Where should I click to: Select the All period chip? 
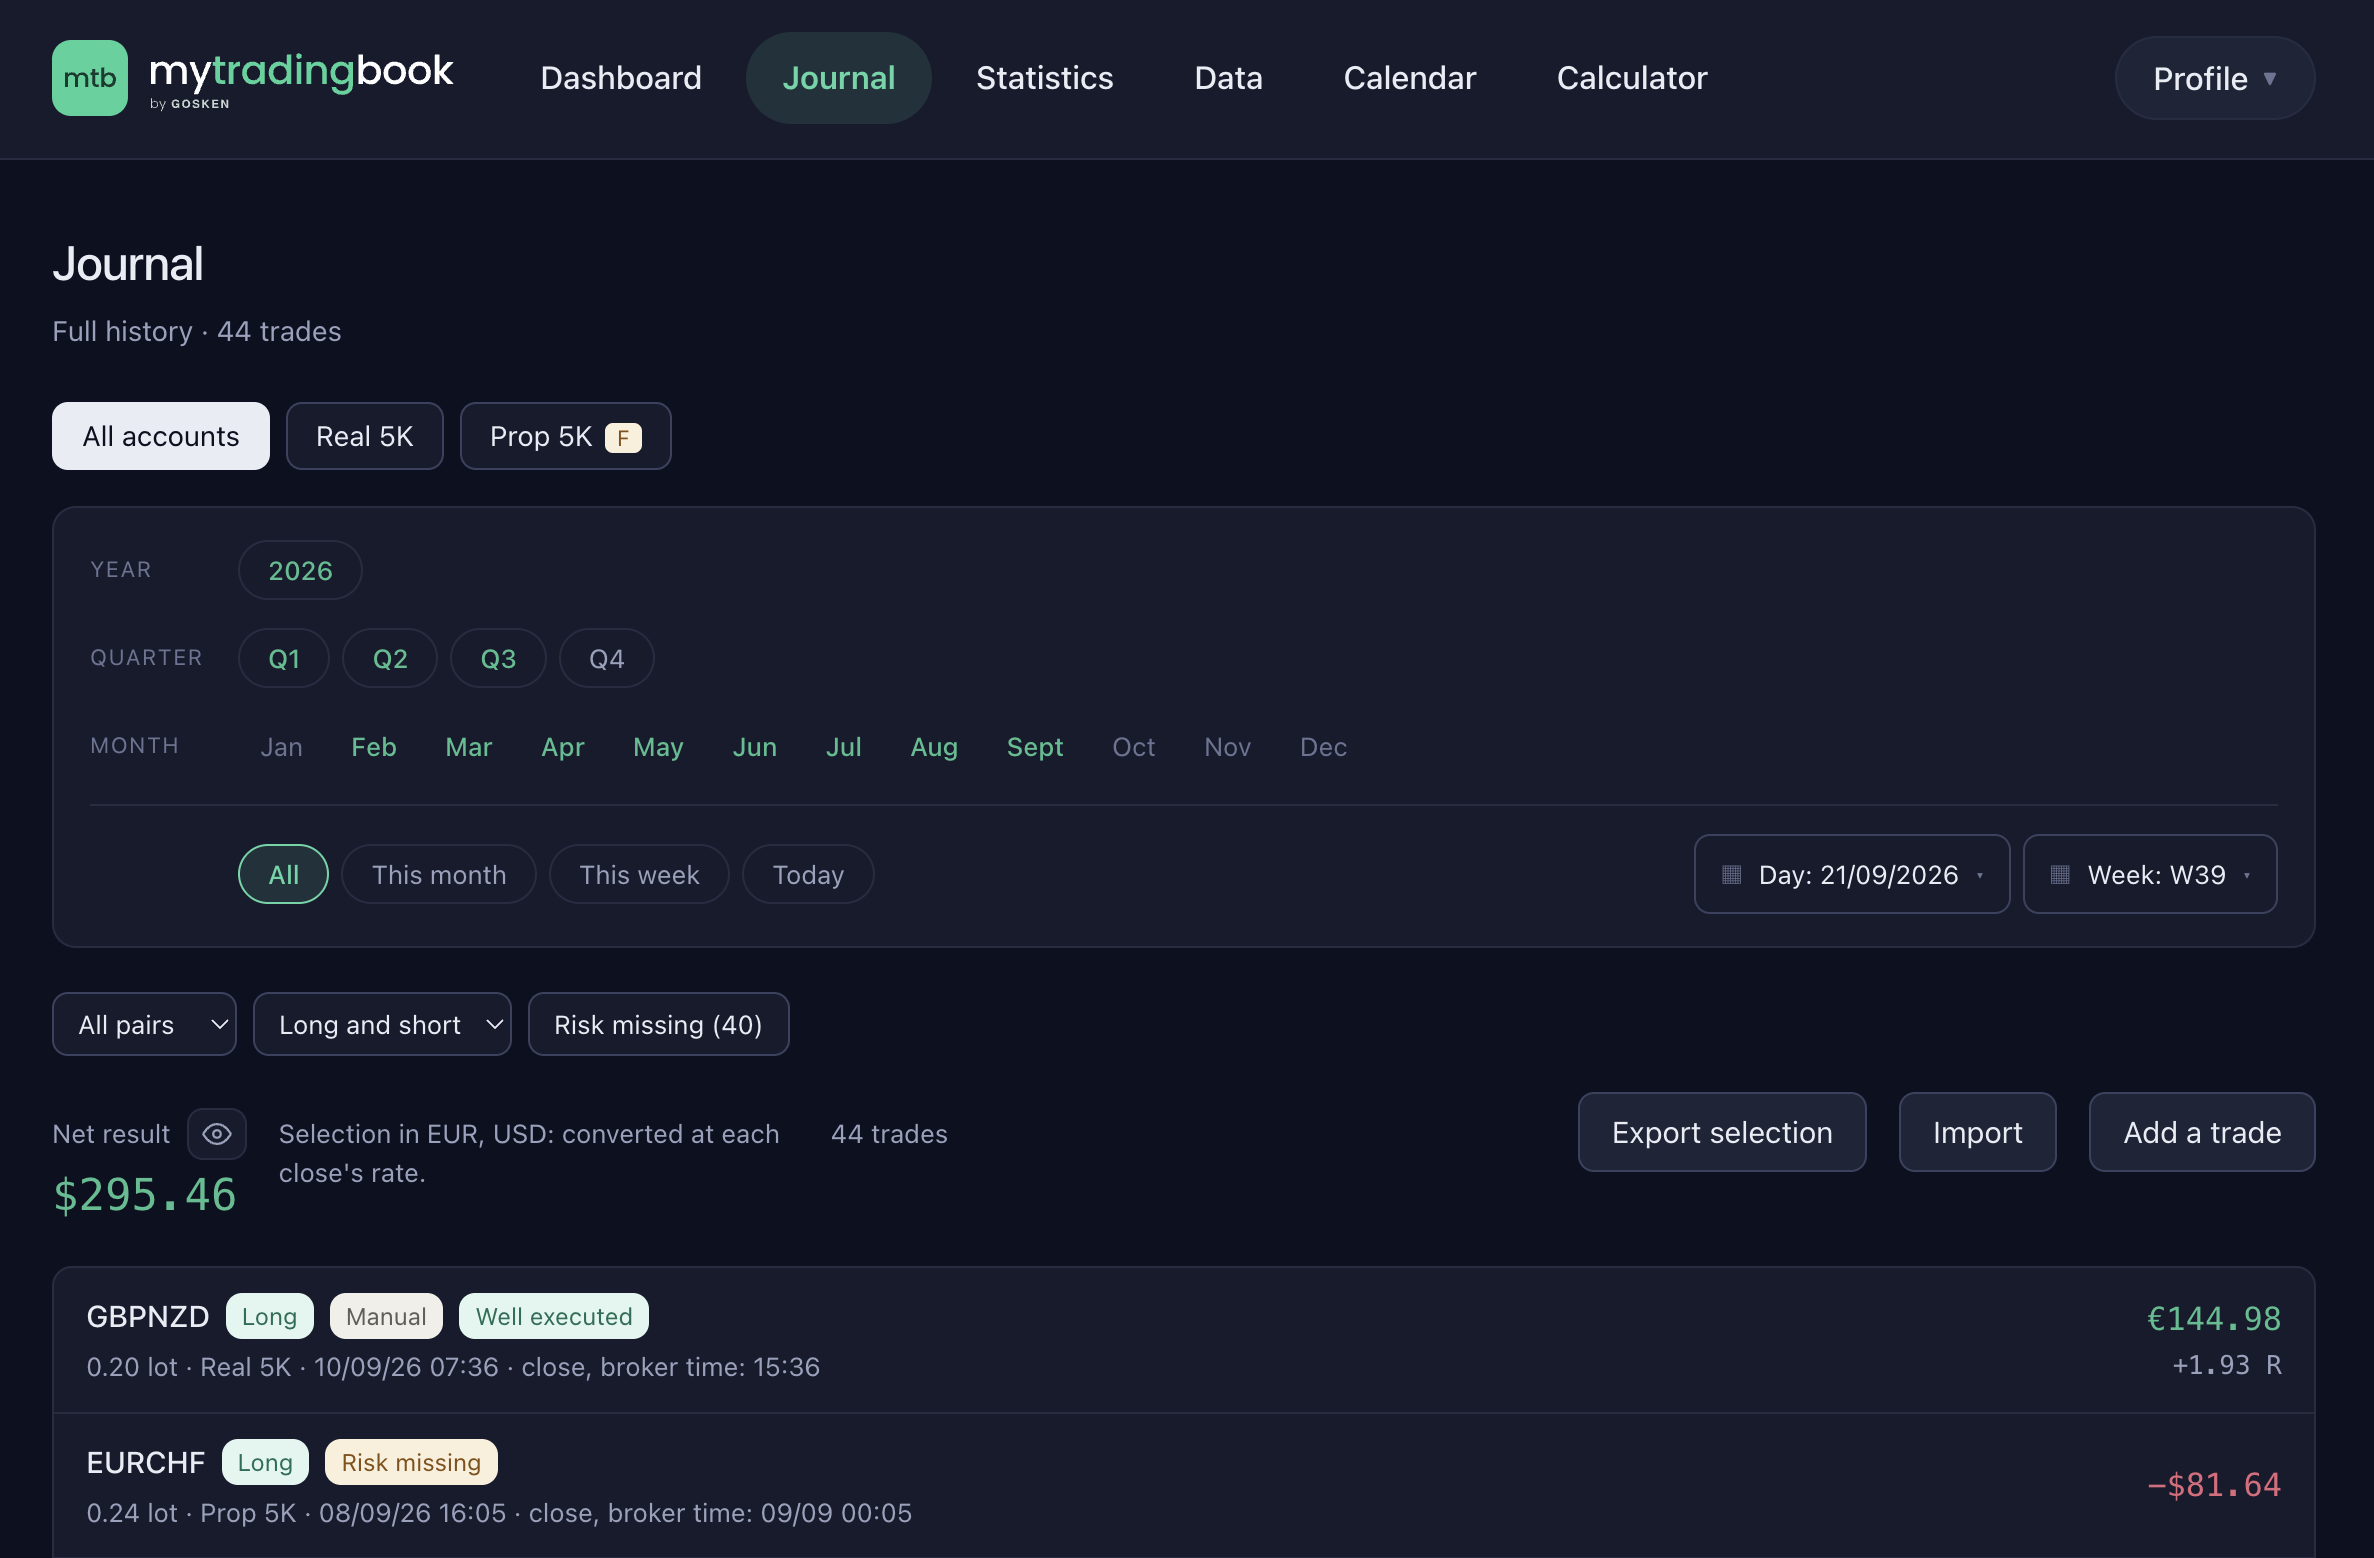tap(283, 874)
